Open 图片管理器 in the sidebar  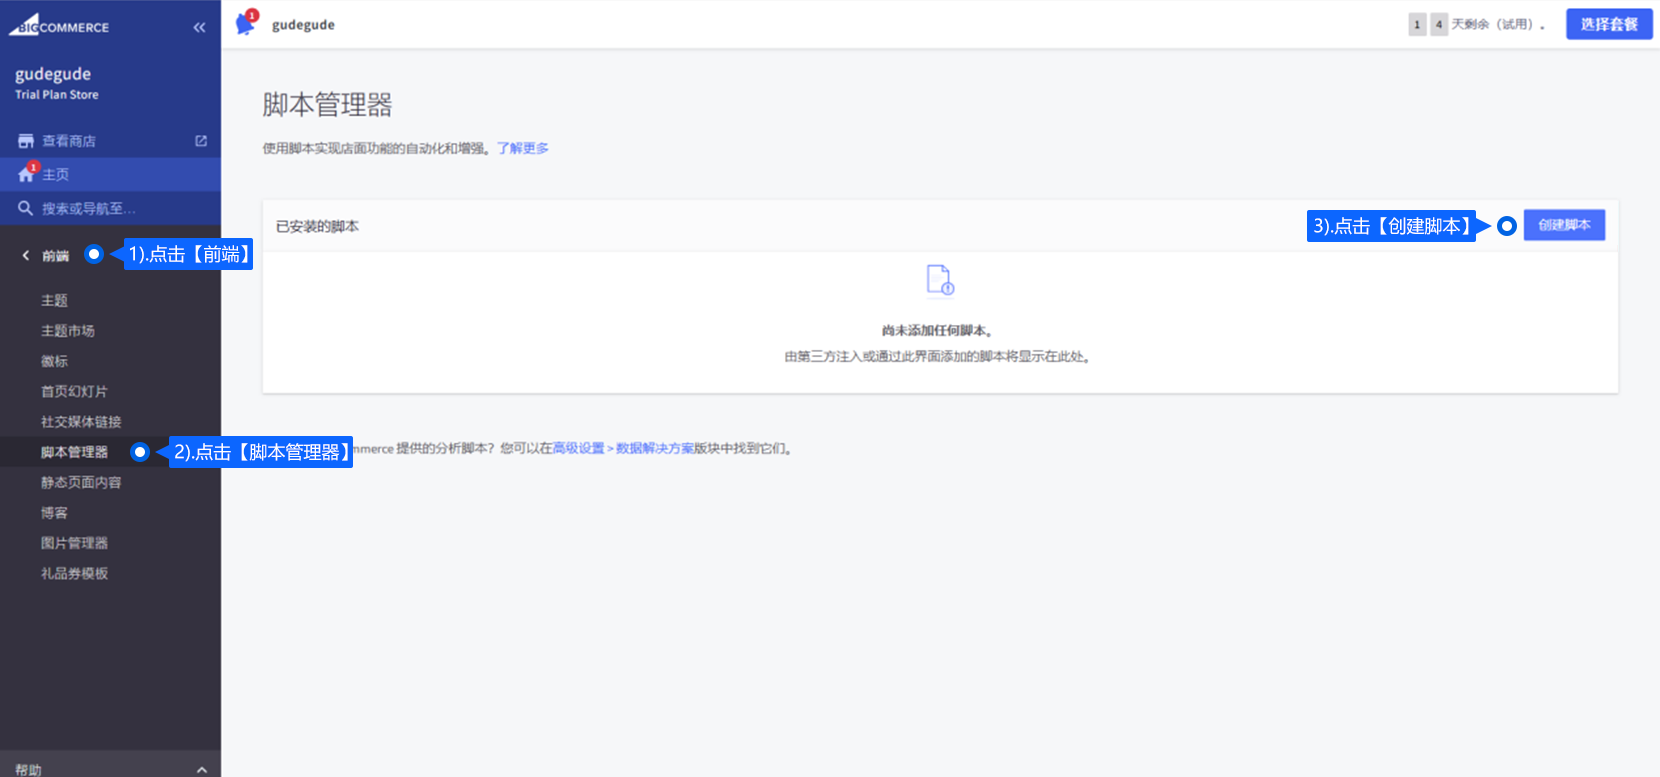(74, 543)
